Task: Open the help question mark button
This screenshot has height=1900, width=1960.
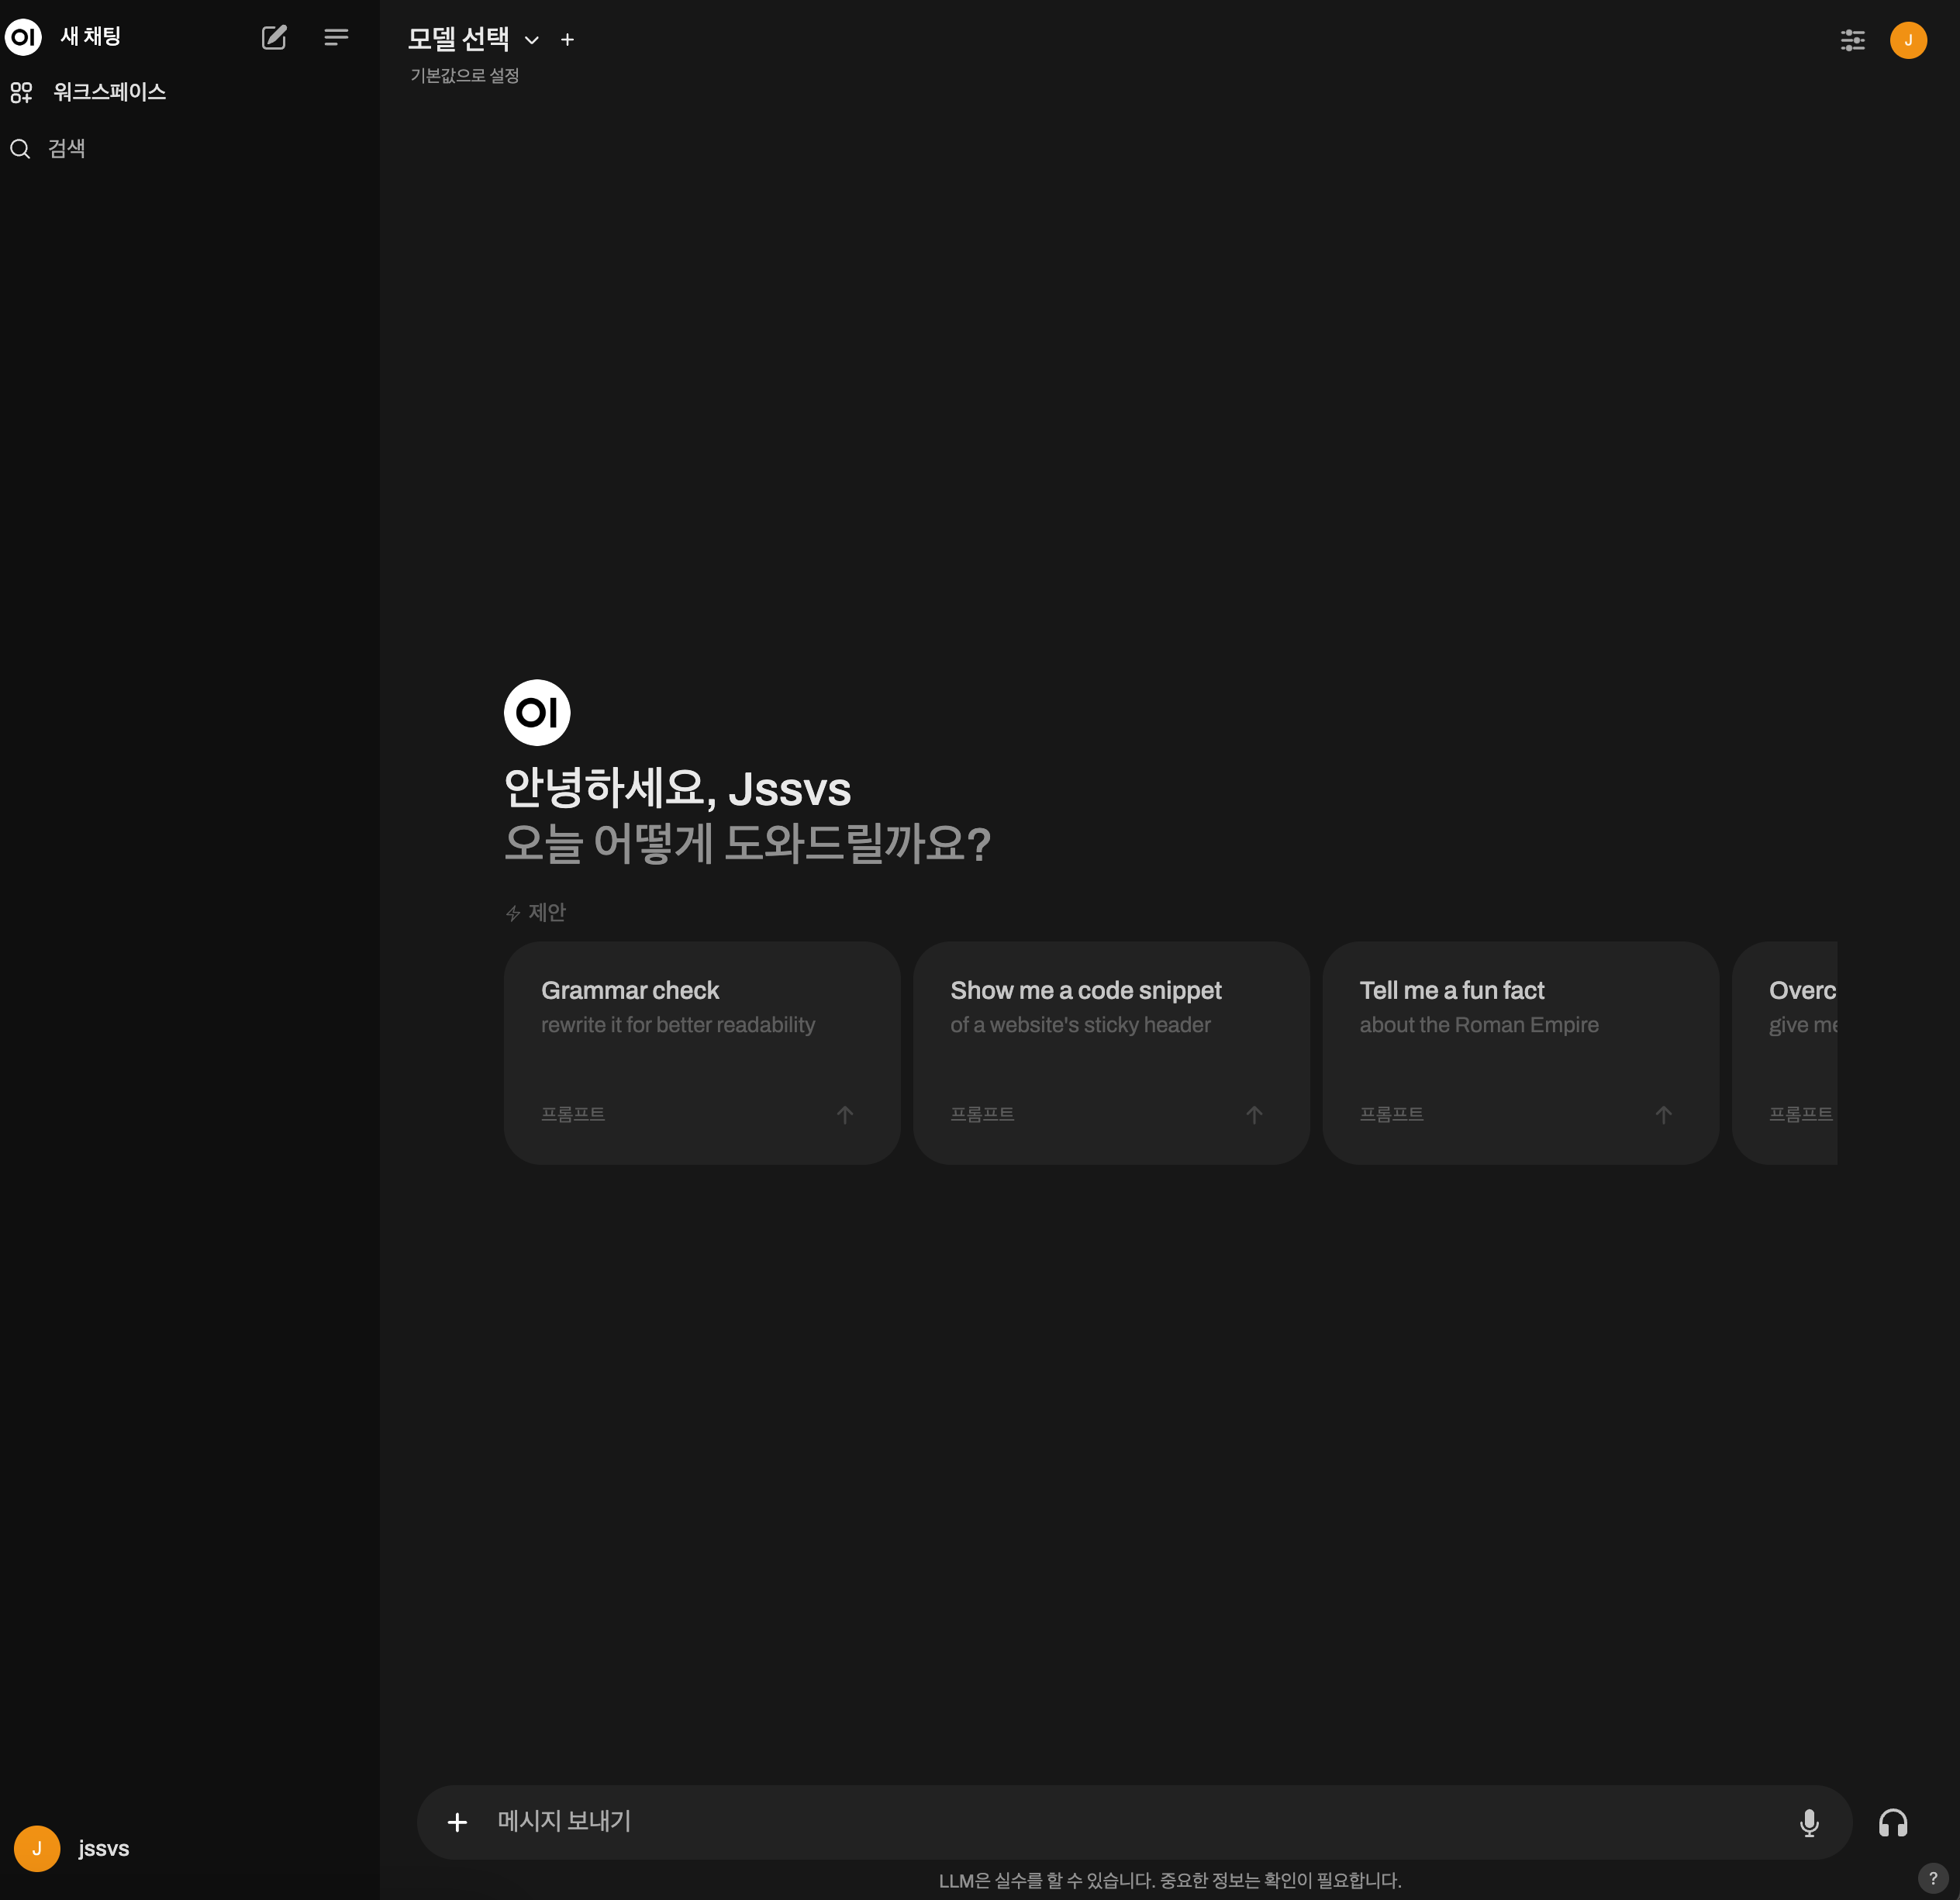Action: (x=1933, y=1877)
